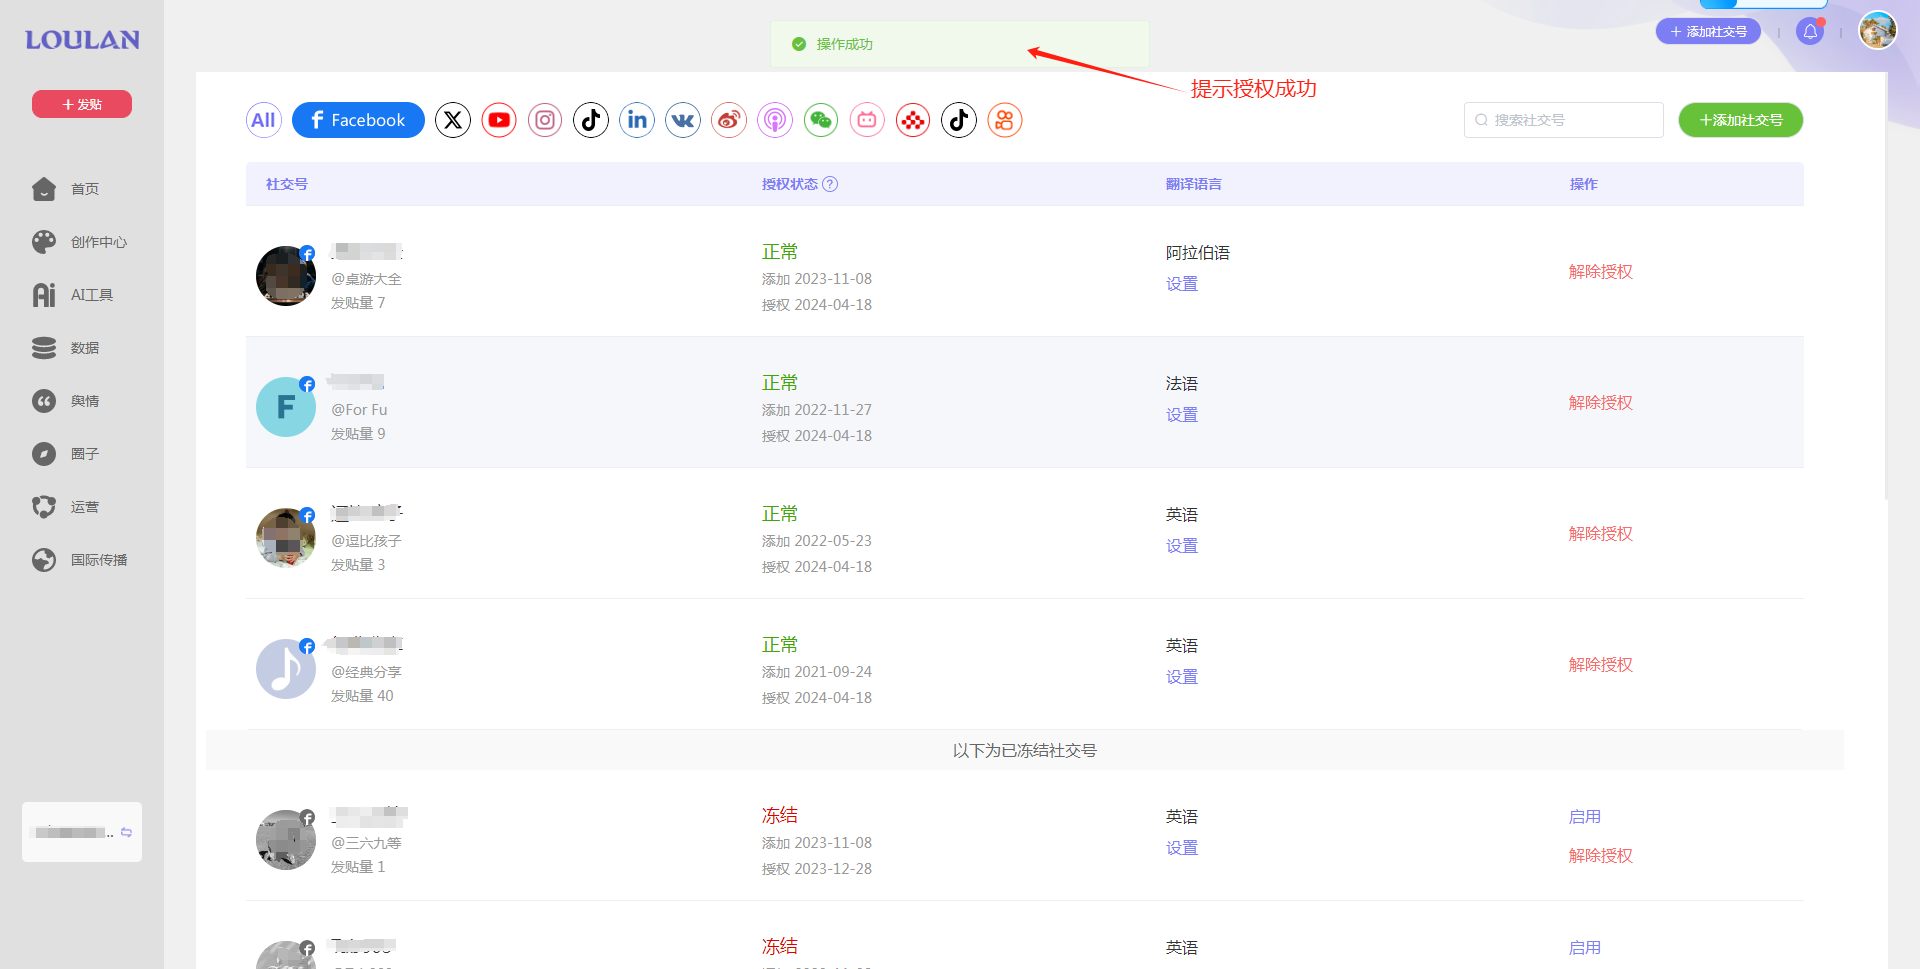Open AI工具 in sidebar
1920x969 pixels.
point(73,295)
